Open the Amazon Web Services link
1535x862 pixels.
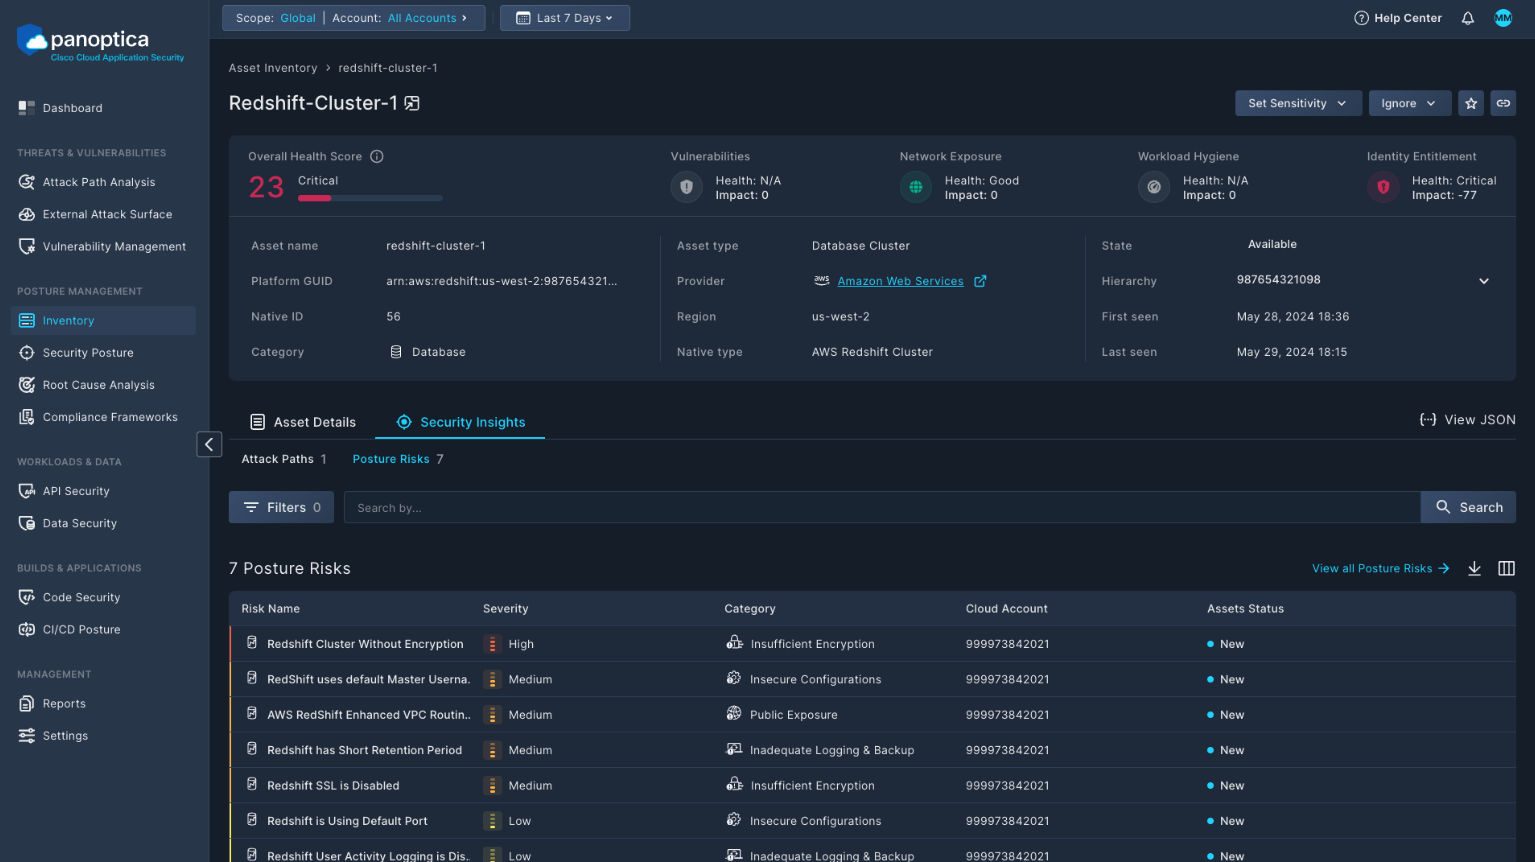coord(900,281)
